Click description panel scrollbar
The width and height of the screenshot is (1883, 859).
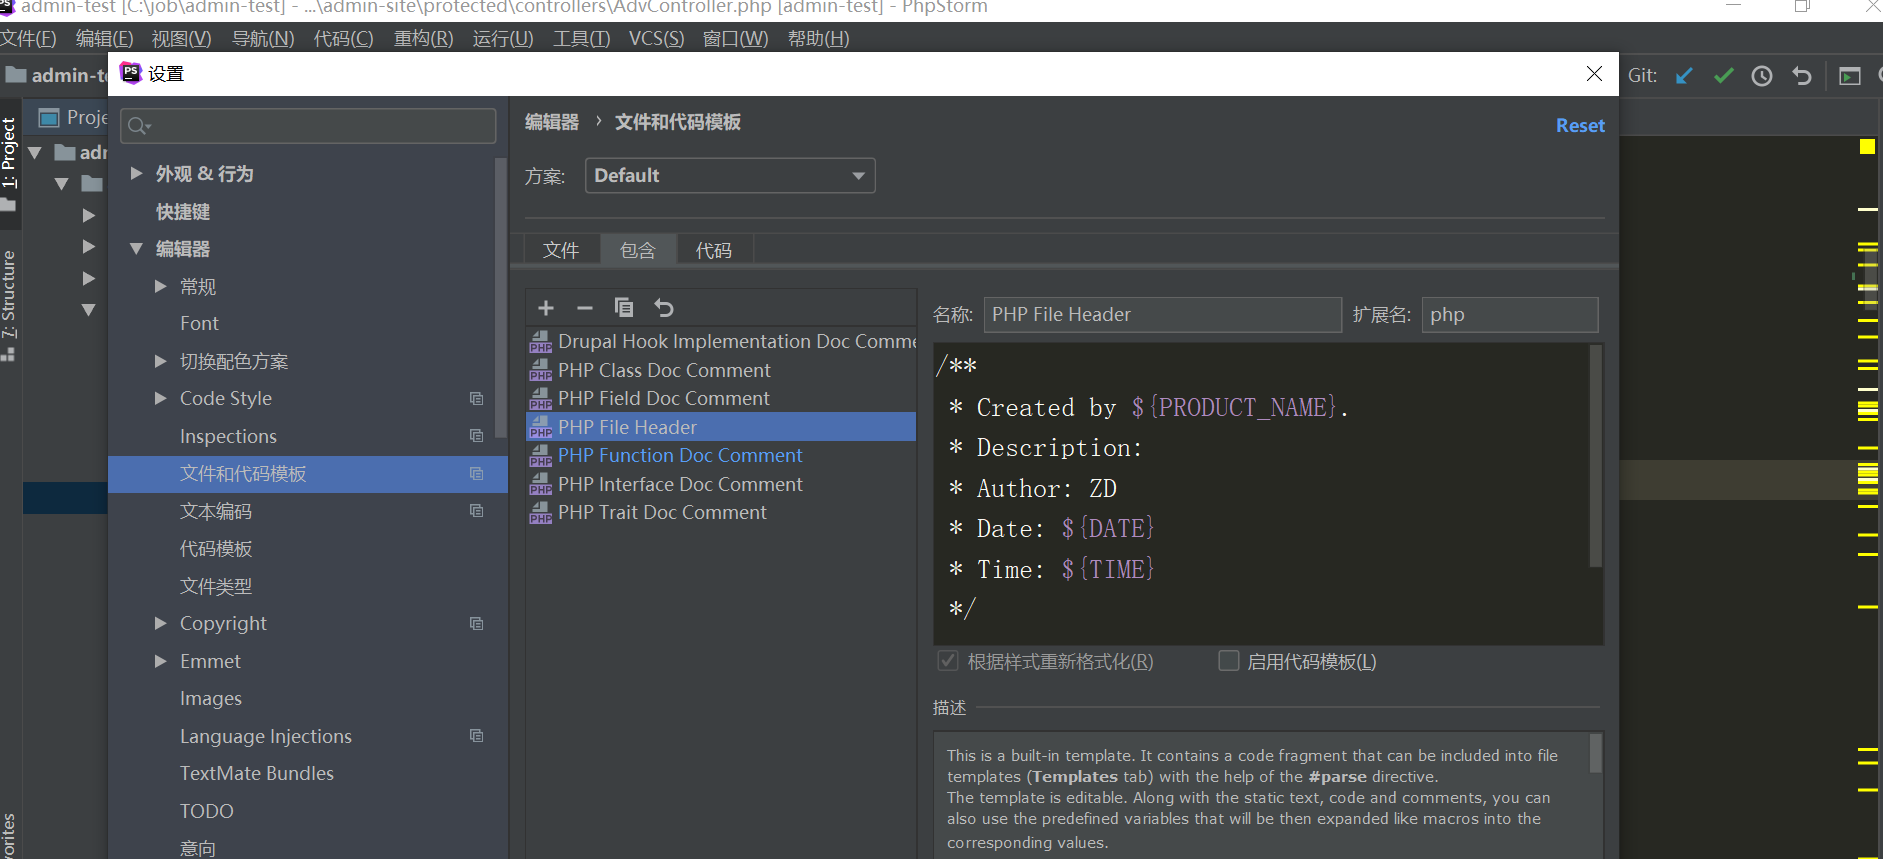click(x=1595, y=754)
